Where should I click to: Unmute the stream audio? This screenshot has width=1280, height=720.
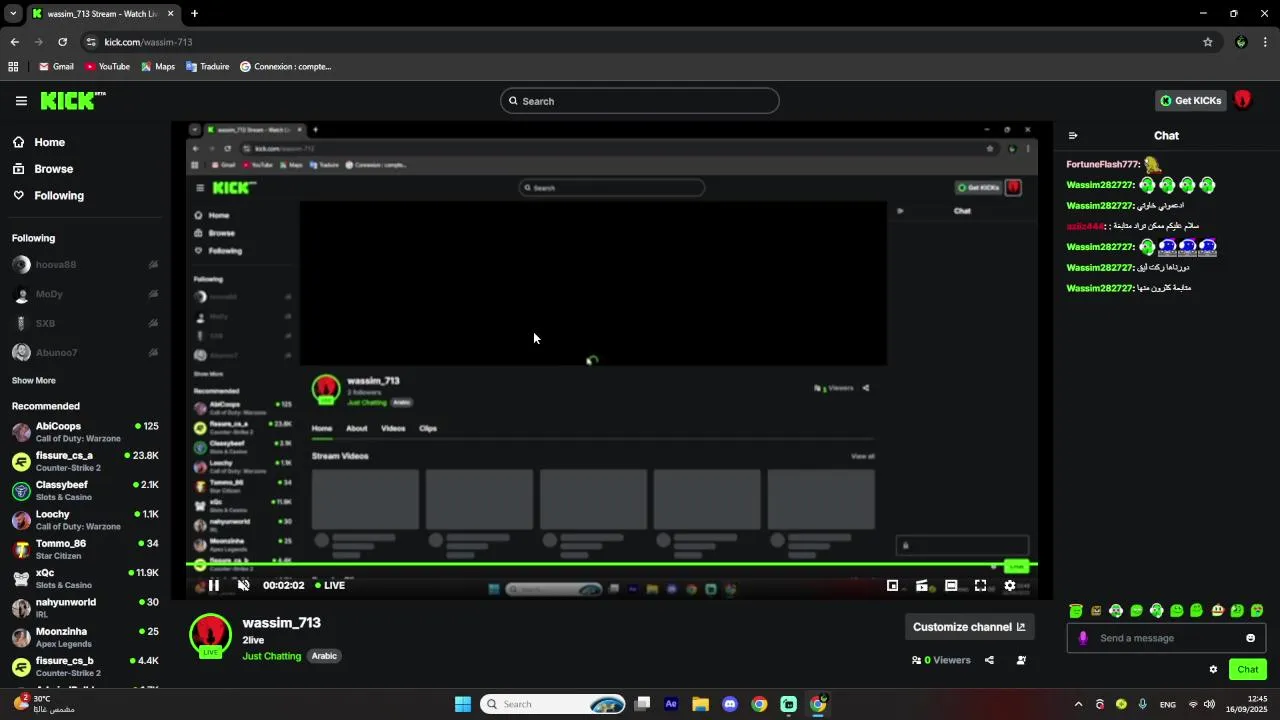pyautogui.click(x=243, y=586)
